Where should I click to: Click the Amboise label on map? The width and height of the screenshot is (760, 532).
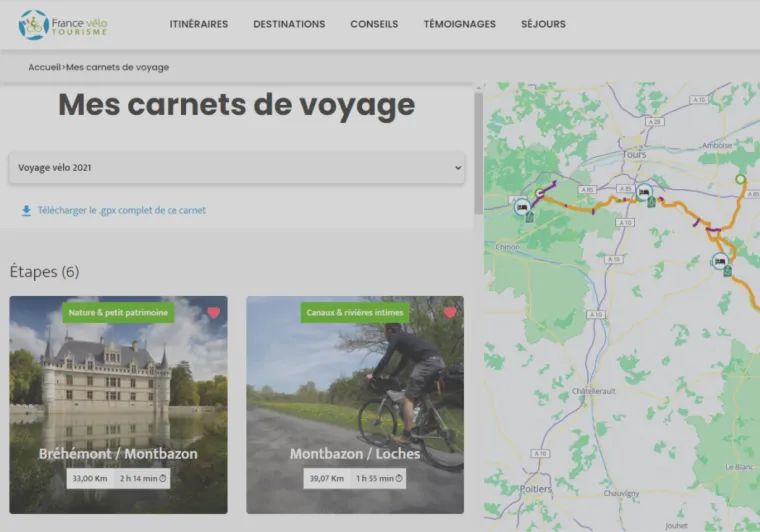pos(717,145)
